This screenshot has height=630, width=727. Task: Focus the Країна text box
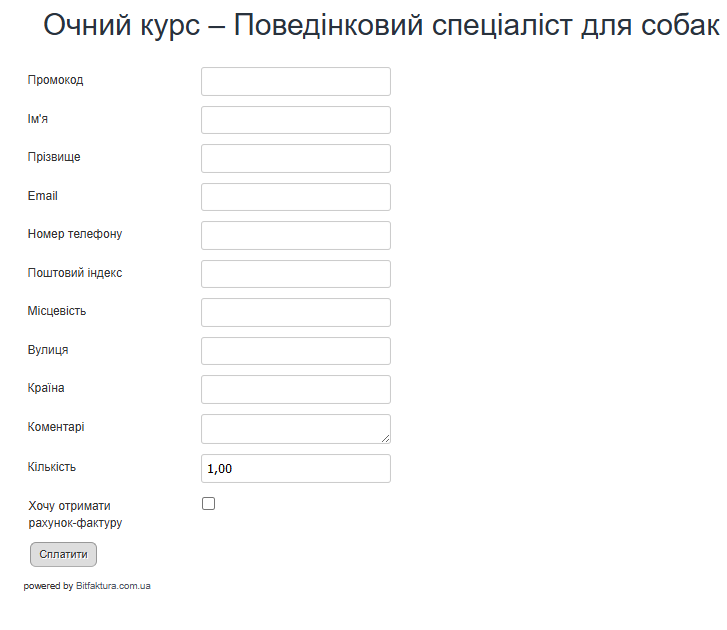[295, 389]
